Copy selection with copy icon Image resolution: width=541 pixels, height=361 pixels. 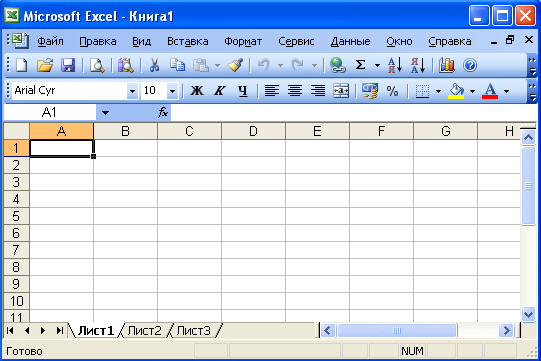click(177, 65)
